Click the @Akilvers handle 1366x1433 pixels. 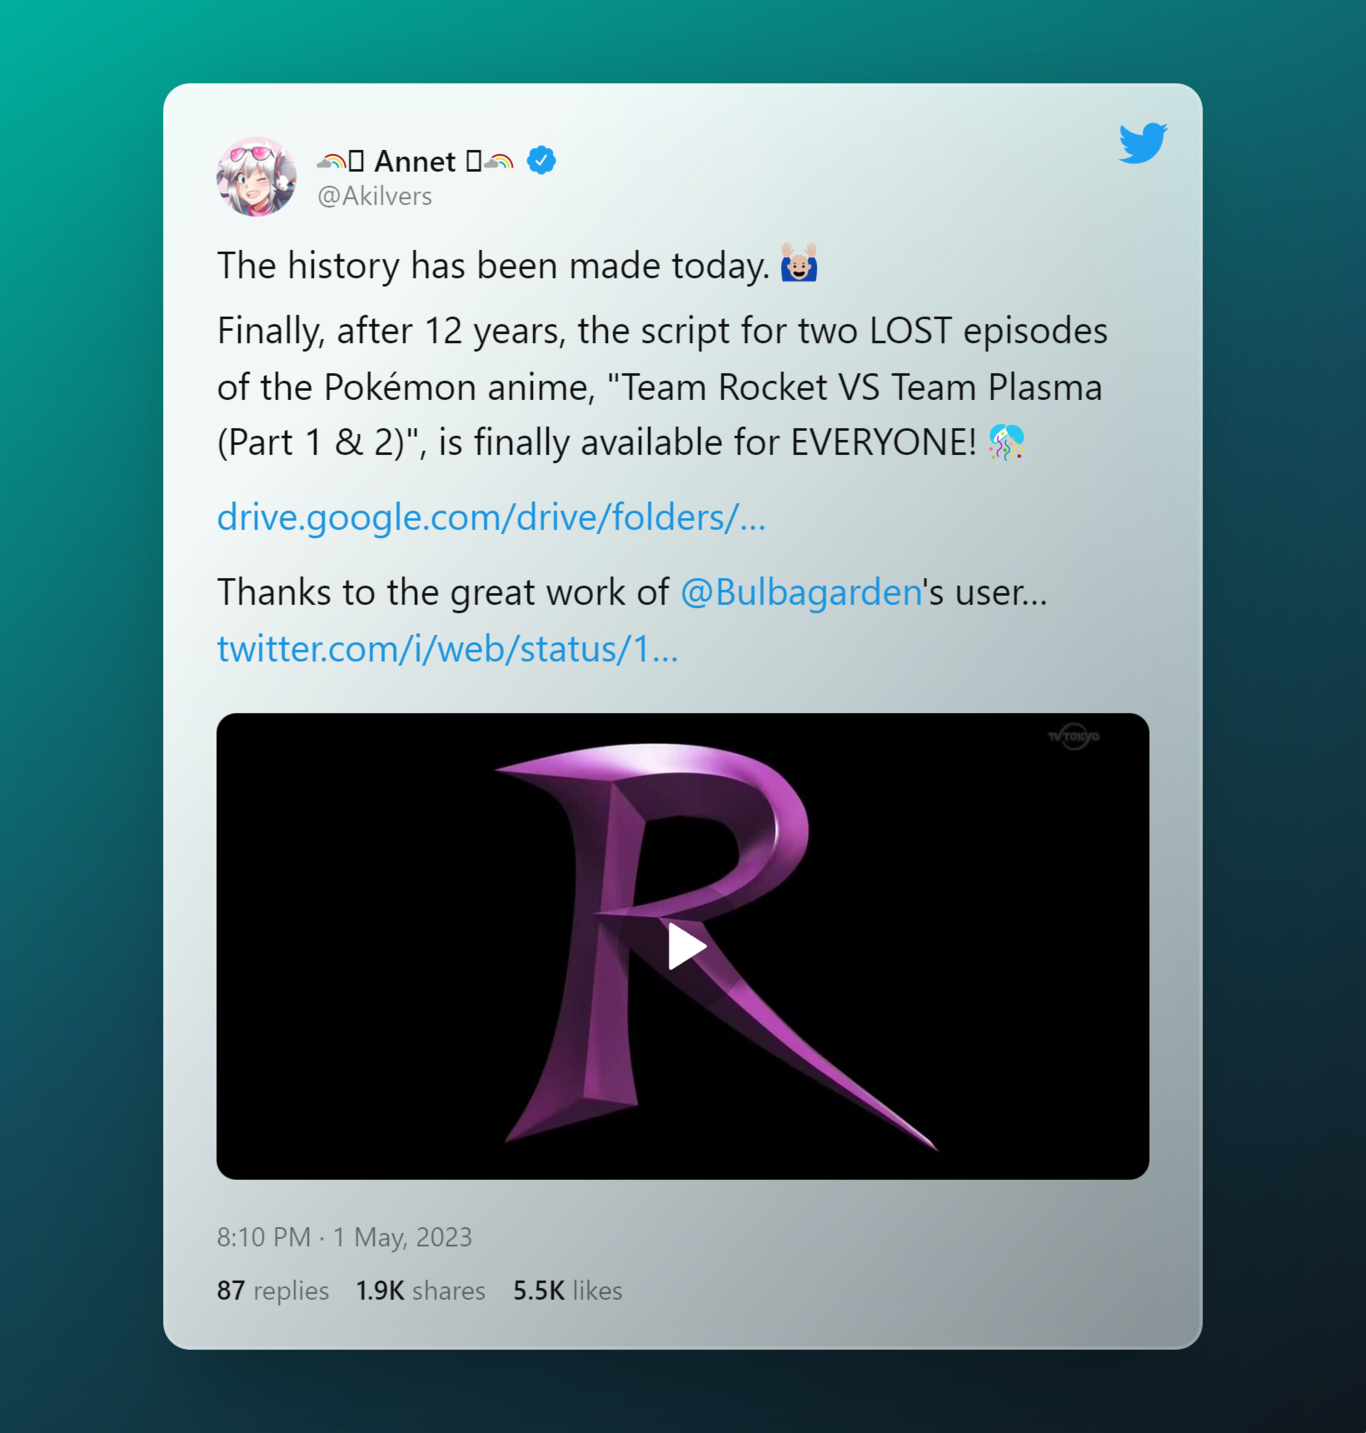pyautogui.click(x=374, y=196)
